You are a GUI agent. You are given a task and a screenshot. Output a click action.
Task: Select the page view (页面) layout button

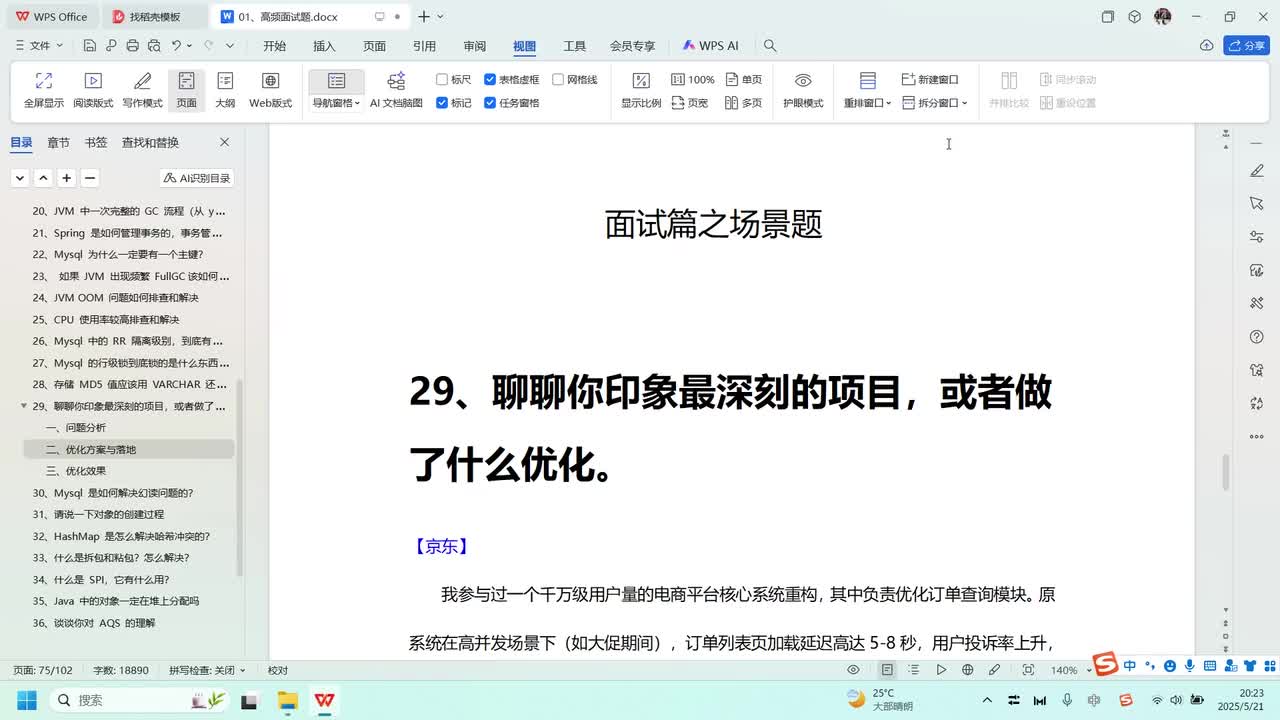[186, 90]
